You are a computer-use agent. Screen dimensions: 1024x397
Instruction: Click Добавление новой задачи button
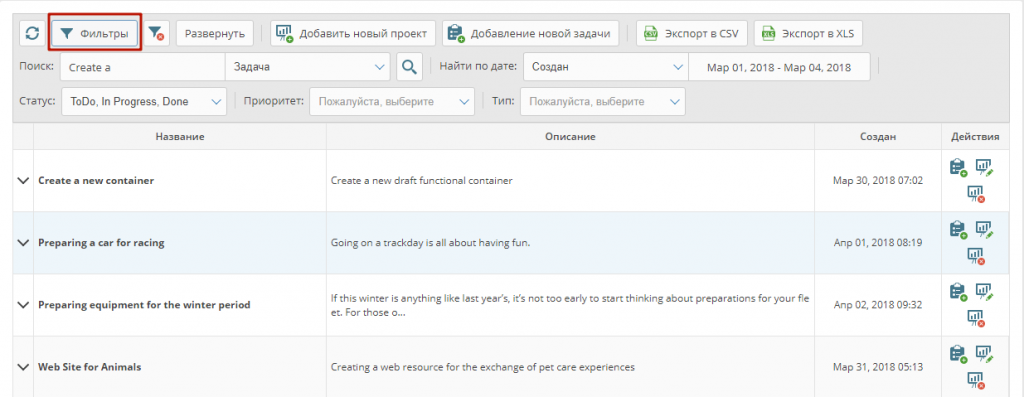pyautogui.click(x=530, y=33)
